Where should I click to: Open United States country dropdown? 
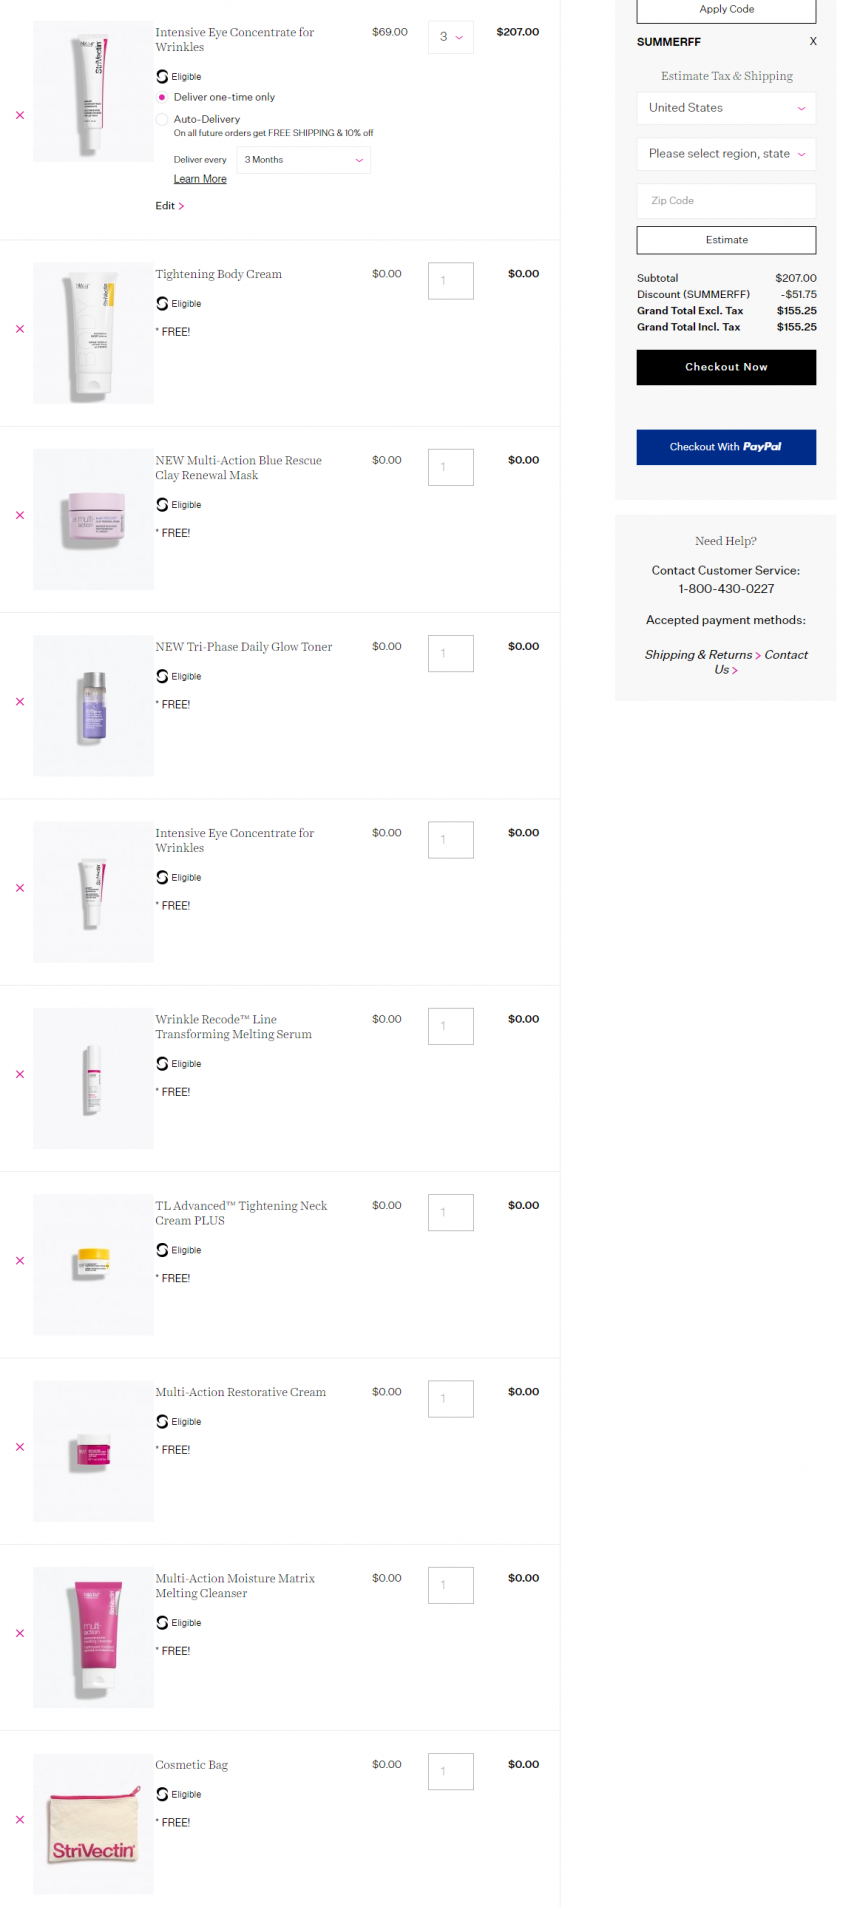click(726, 108)
